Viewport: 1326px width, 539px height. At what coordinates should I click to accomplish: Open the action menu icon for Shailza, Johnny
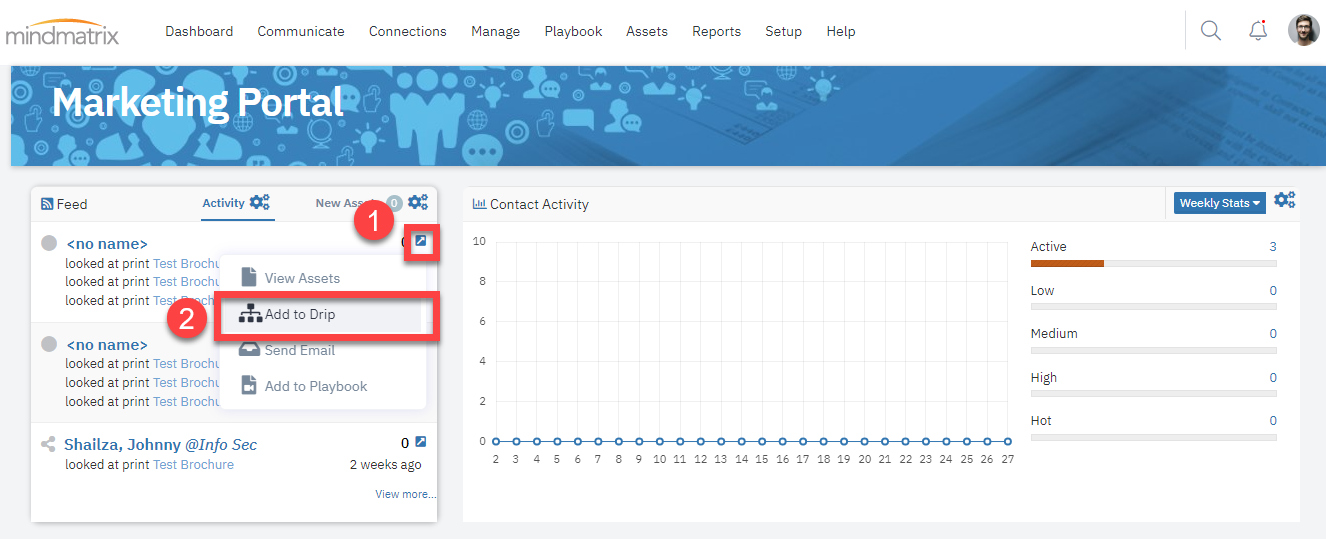[420, 442]
